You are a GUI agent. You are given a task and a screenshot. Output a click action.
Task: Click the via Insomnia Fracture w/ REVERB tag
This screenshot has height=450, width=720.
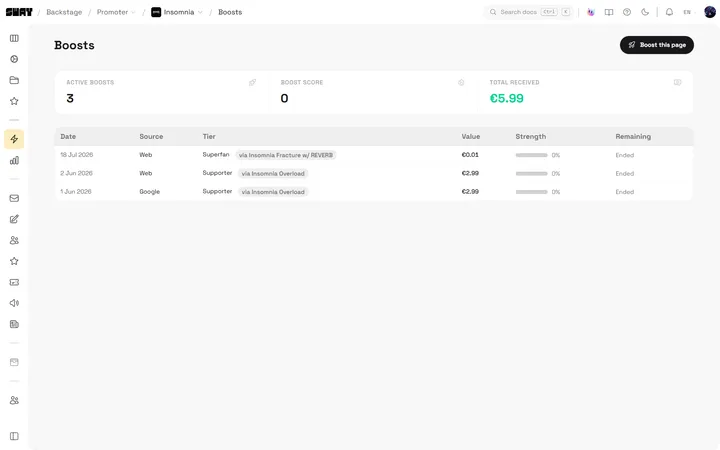point(286,155)
